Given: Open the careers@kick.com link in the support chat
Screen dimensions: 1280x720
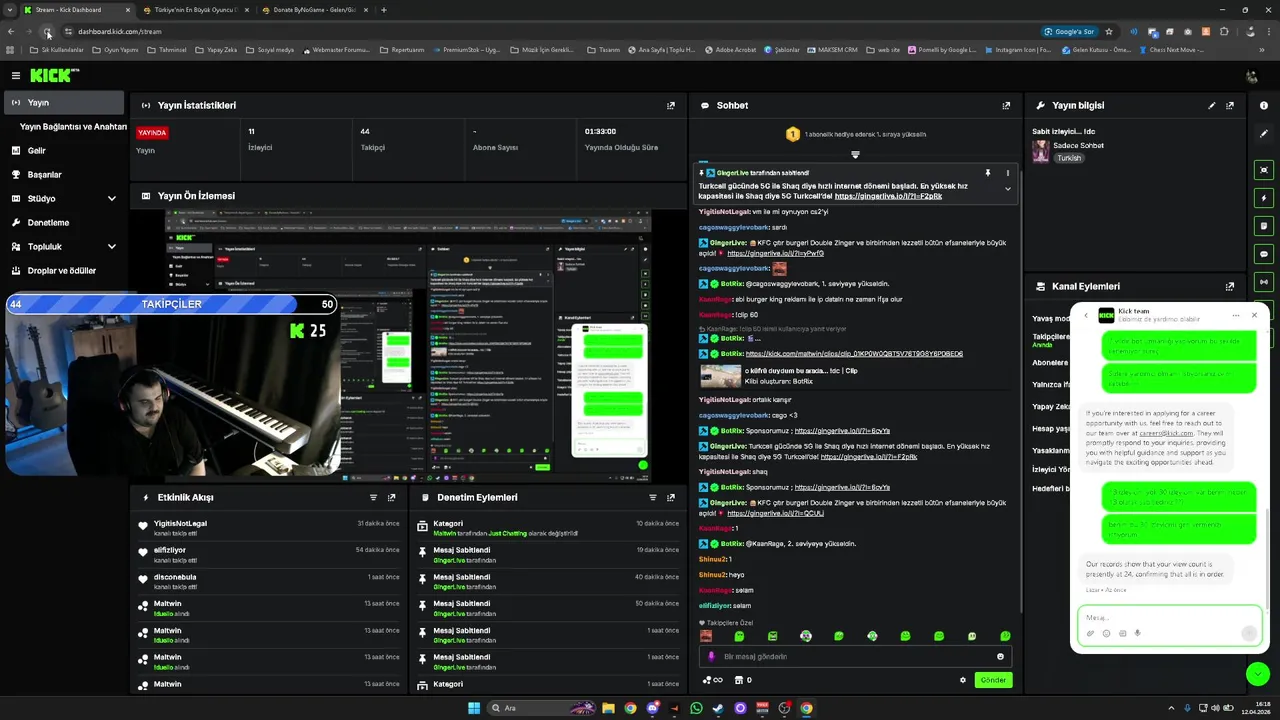Looking at the screenshot, I should 1166,433.
